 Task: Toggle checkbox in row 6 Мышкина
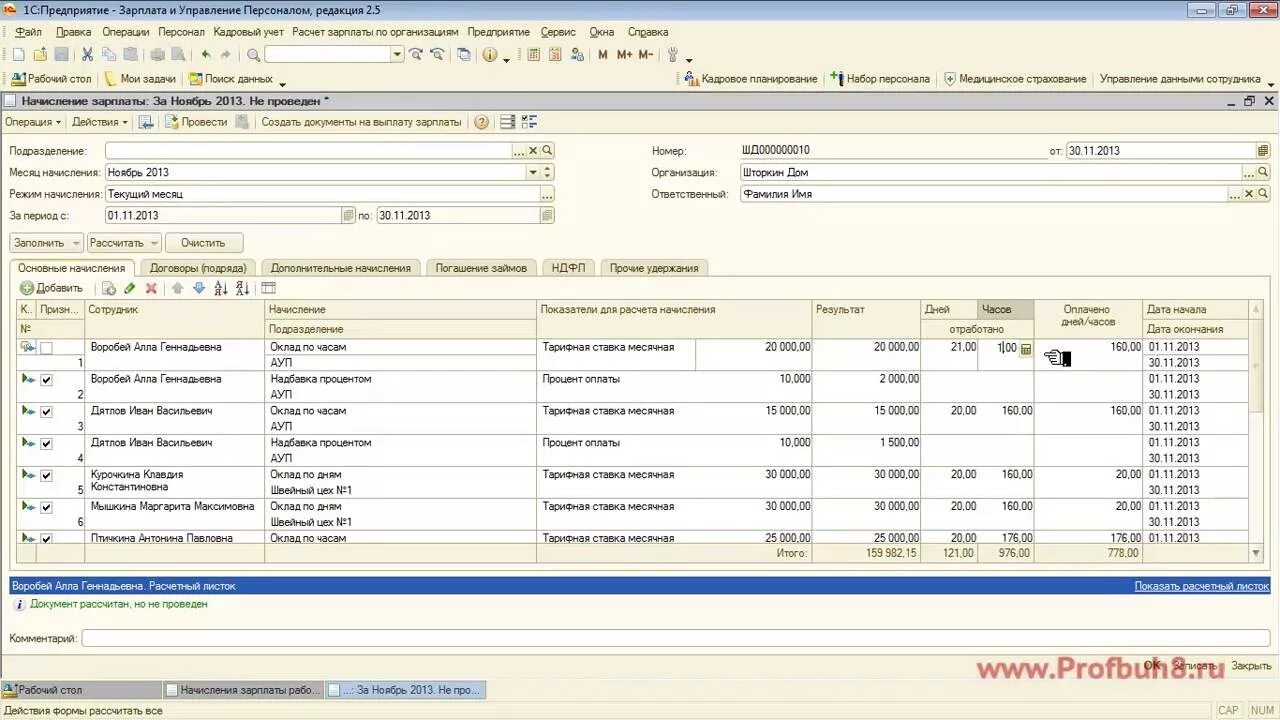(x=46, y=508)
